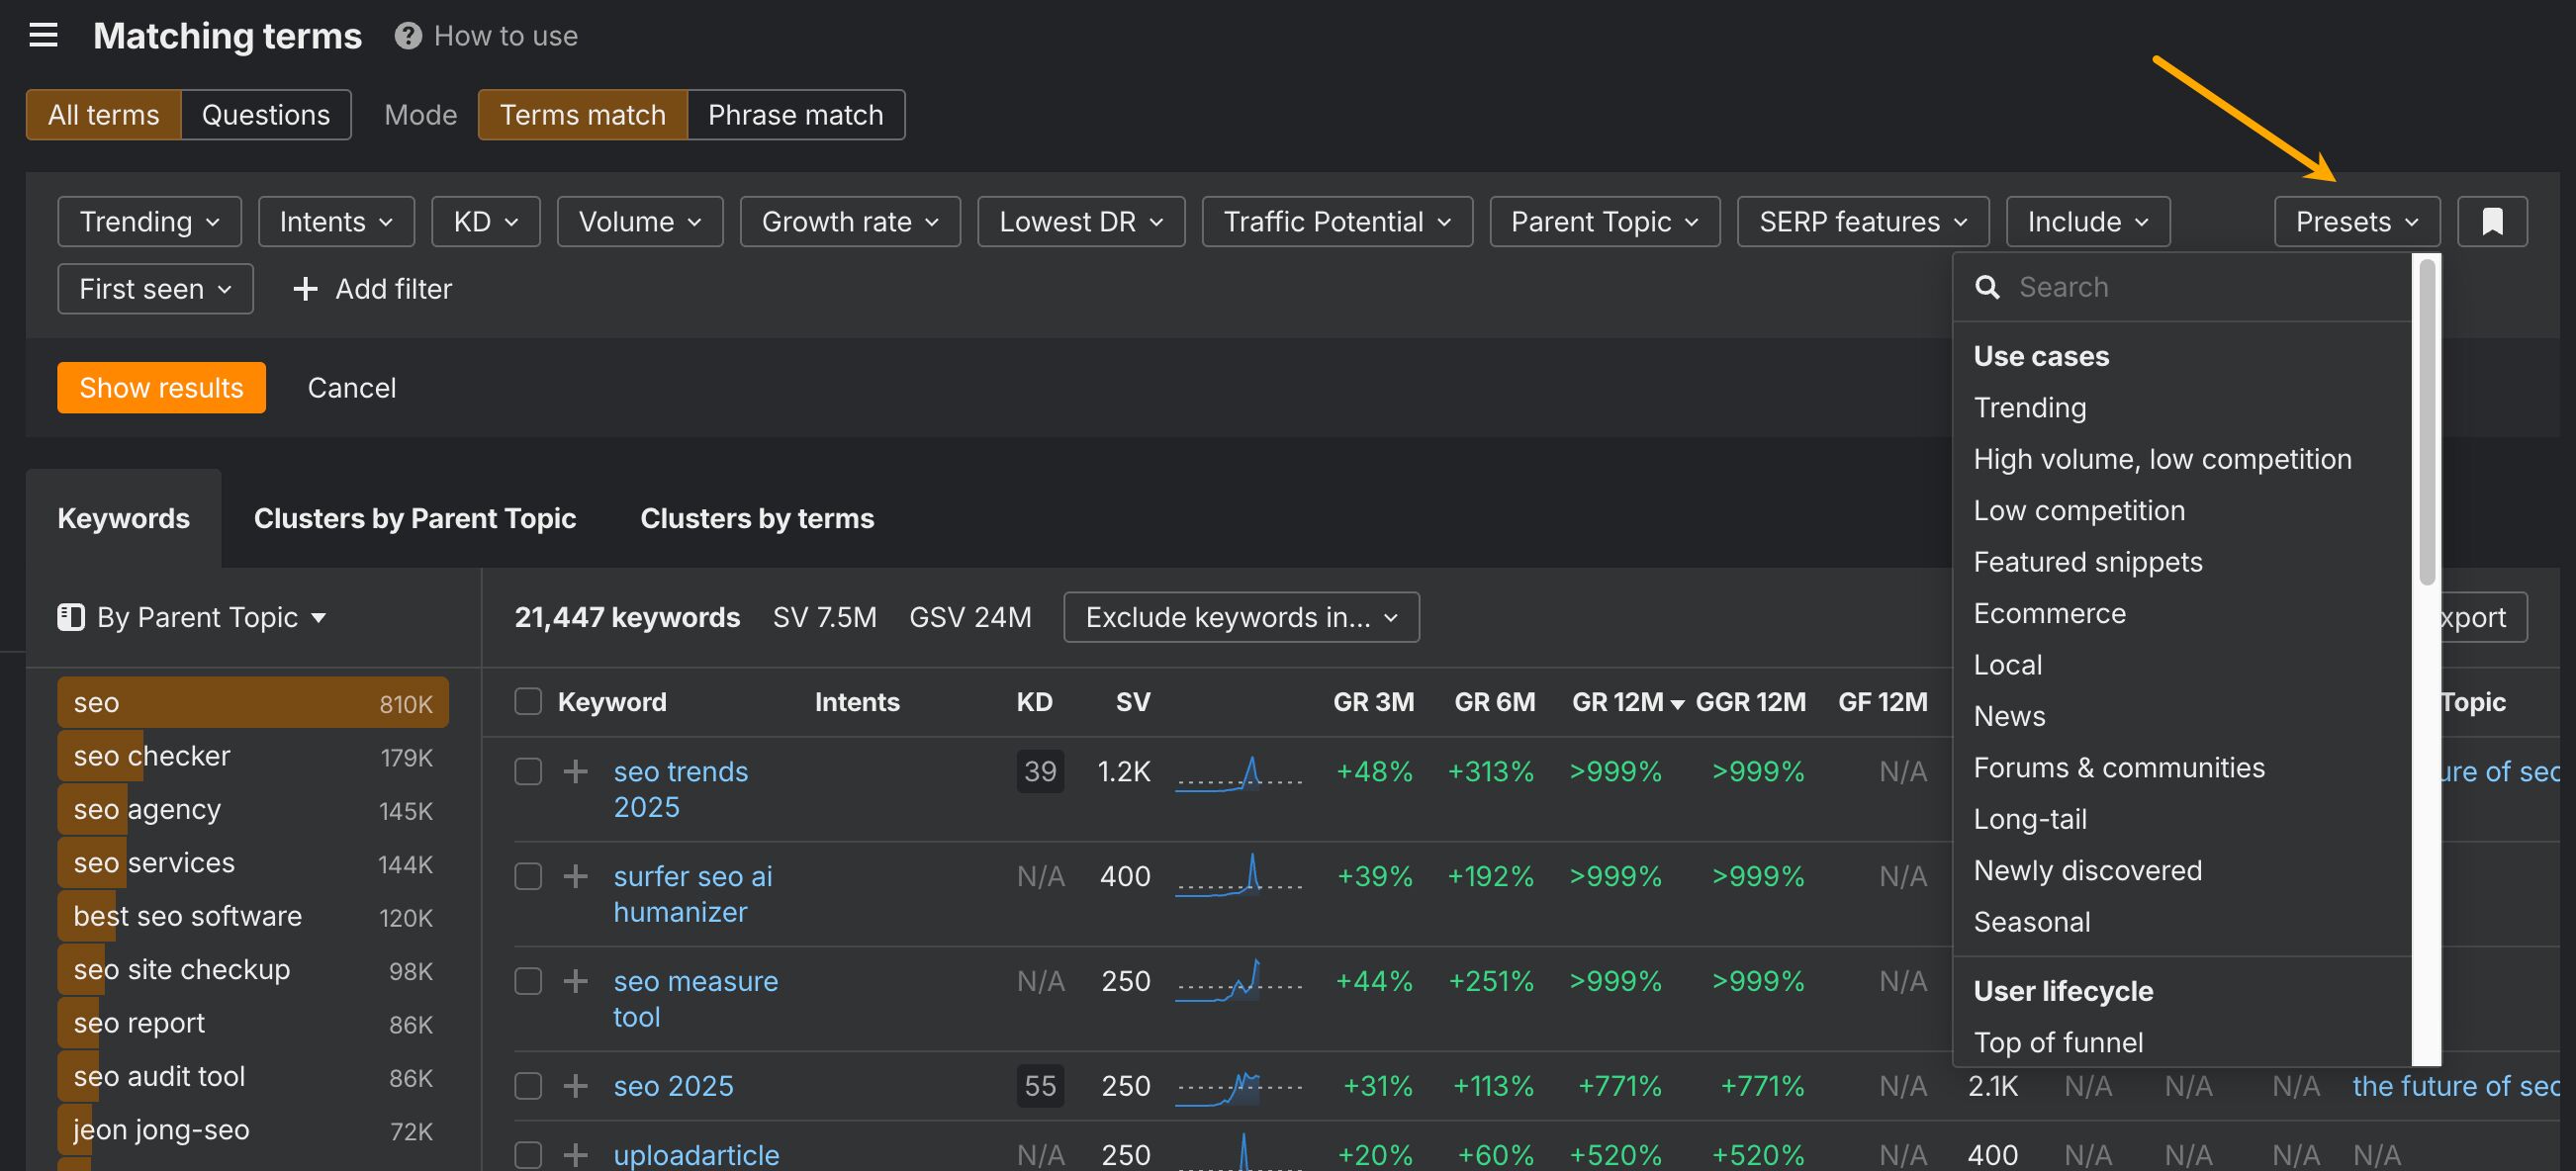The width and height of the screenshot is (2576, 1171).
Task: Click the How to use help icon
Action: click(406, 35)
